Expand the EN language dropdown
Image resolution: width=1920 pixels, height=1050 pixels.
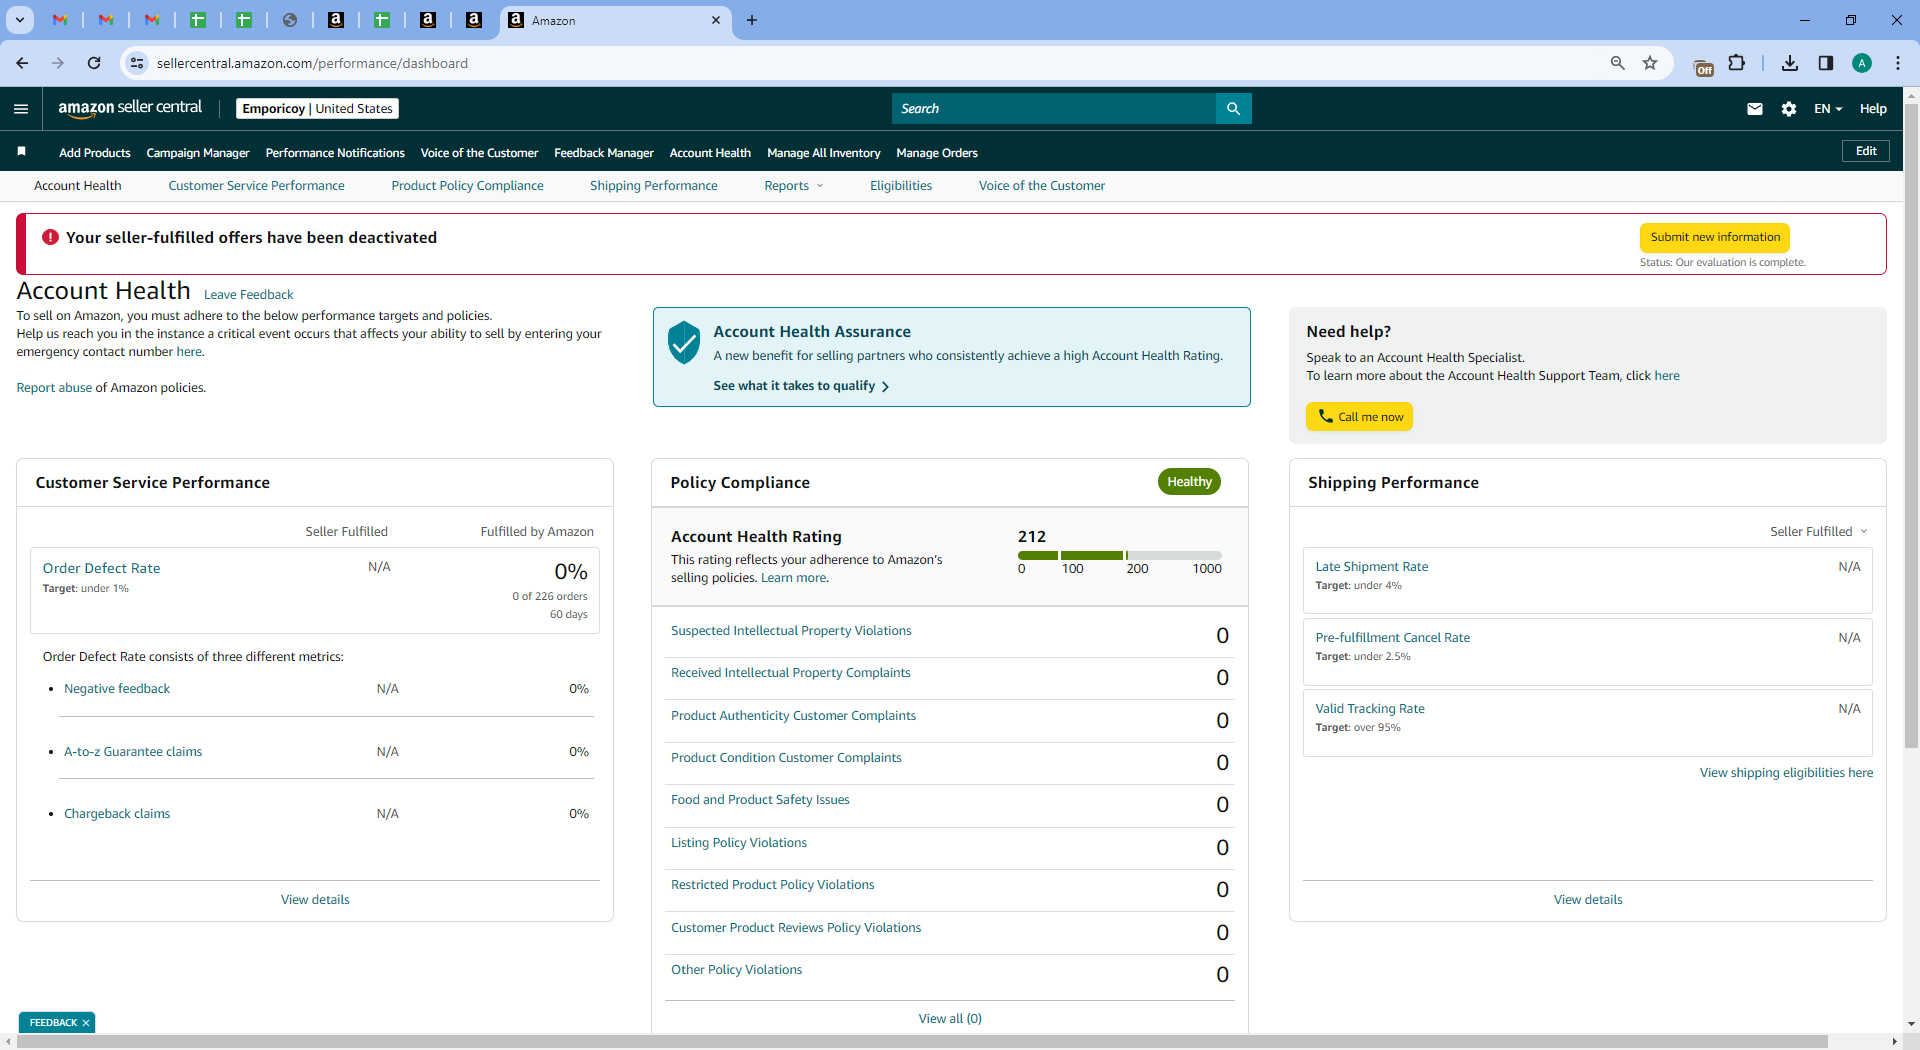(x=1828, y=109)
